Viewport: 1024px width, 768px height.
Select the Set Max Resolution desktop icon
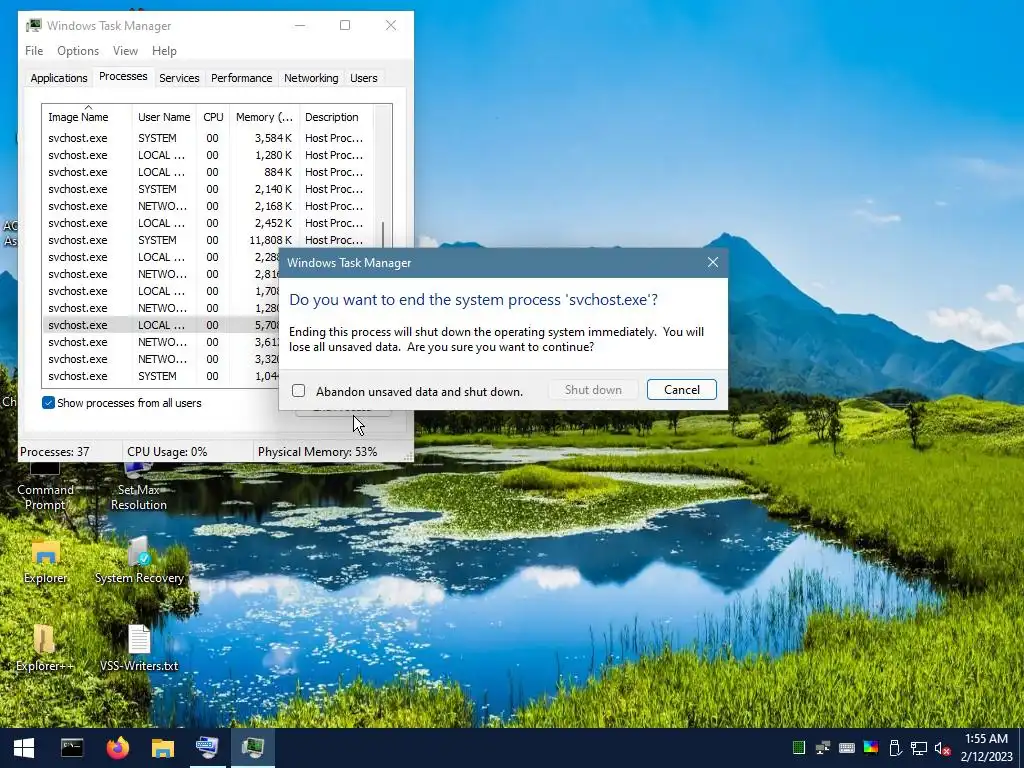(x=138, y=487)
